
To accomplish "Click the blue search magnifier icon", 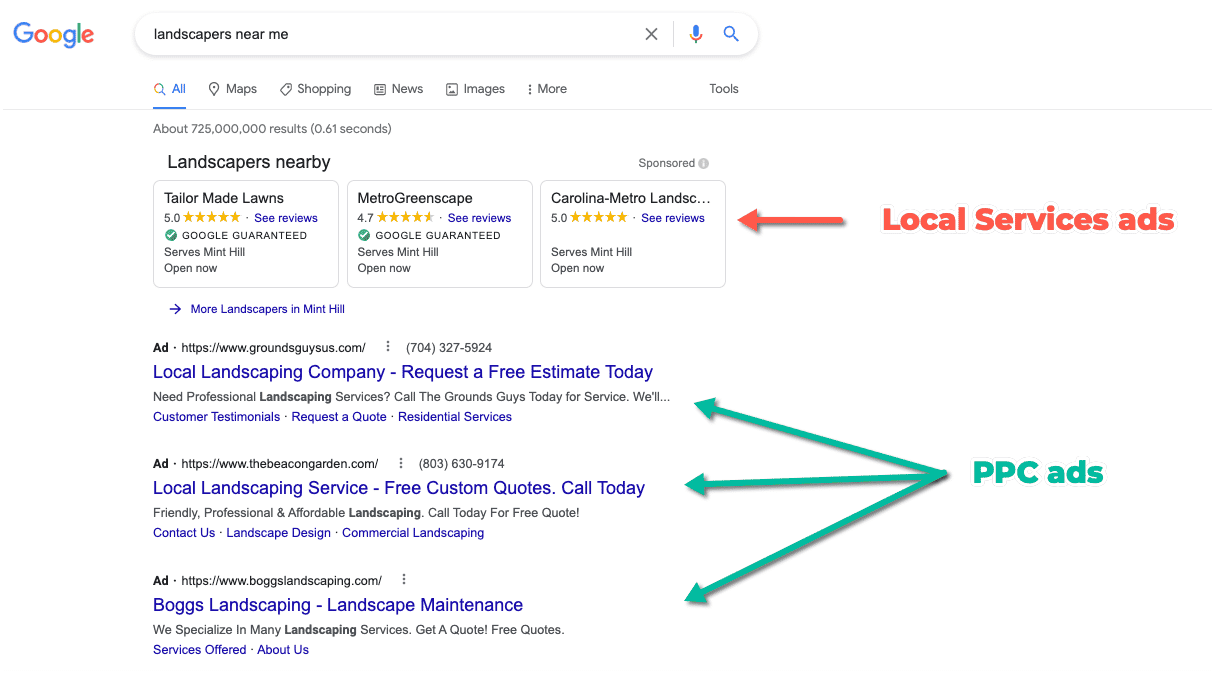I will pyautogui.click(x=731, y=33).
